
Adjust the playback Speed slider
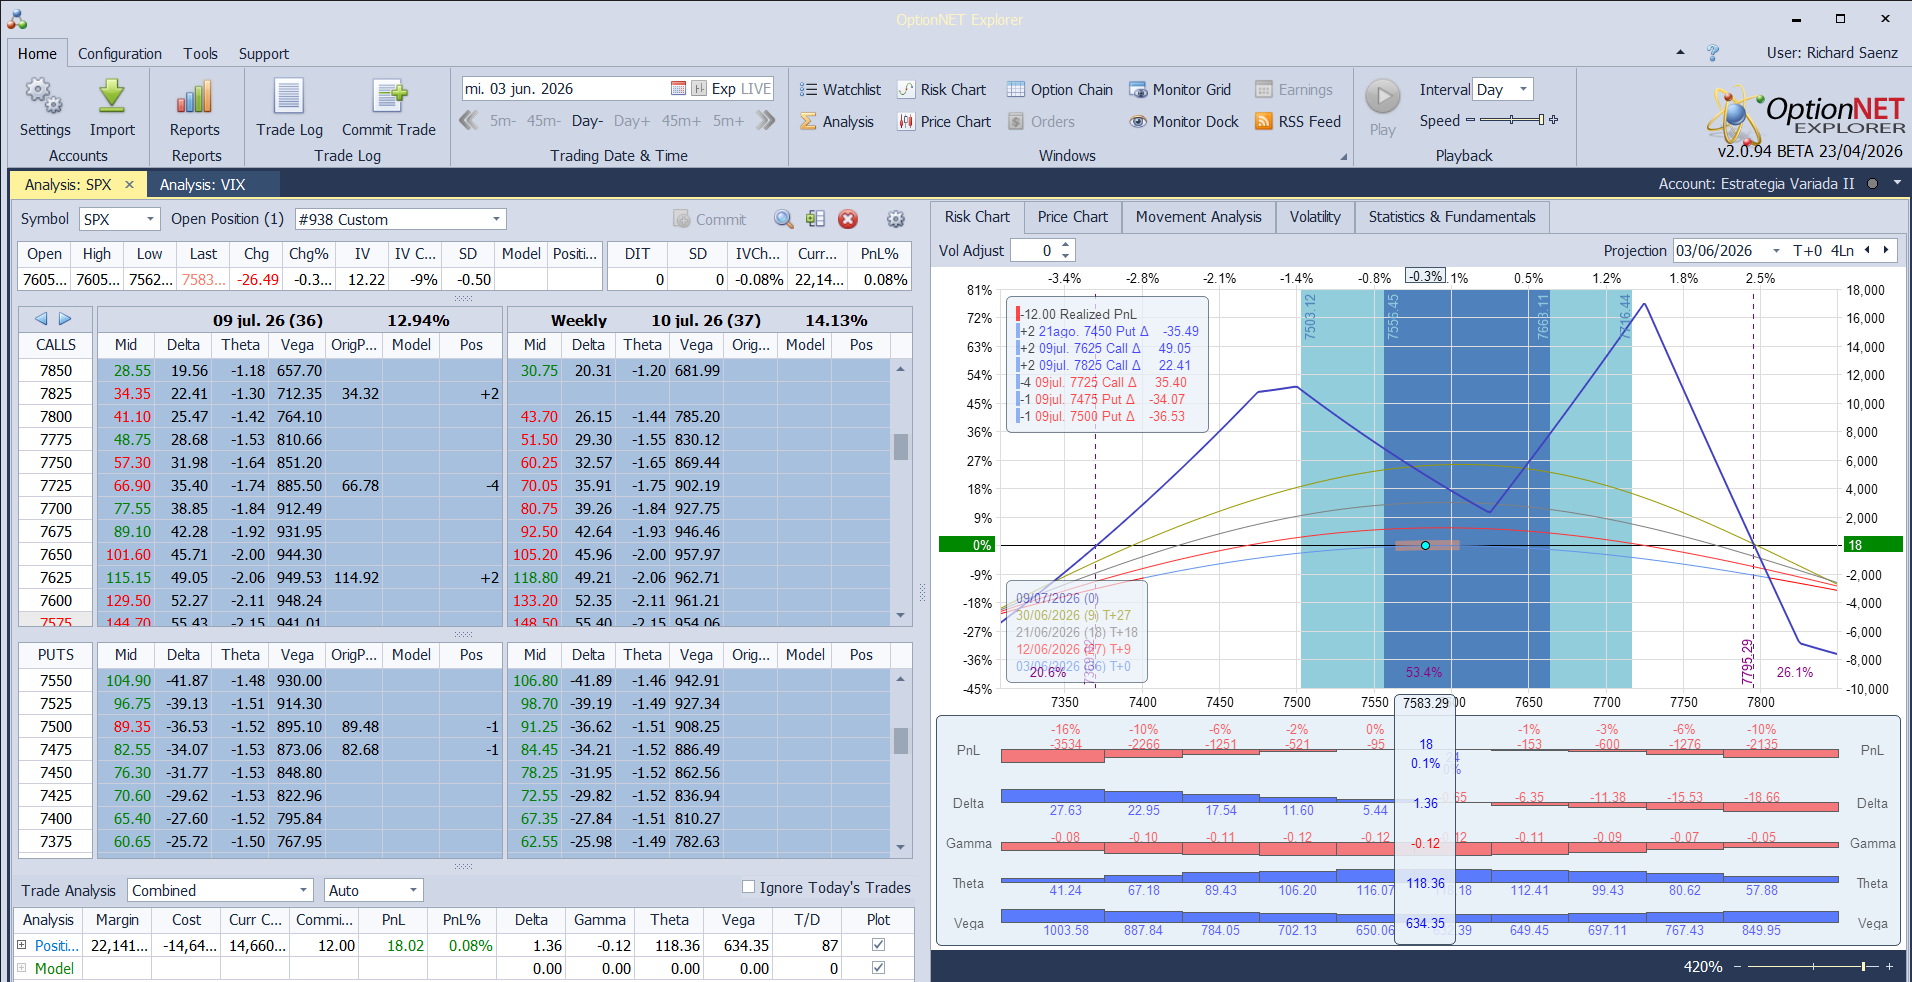(1512, 120)
